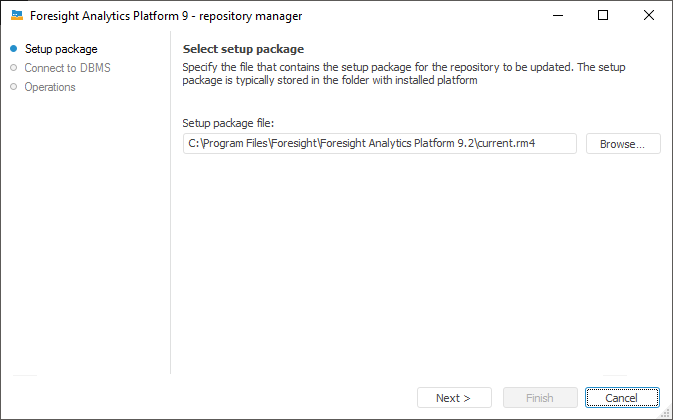Click the blue Setup package step bullet

14,49
